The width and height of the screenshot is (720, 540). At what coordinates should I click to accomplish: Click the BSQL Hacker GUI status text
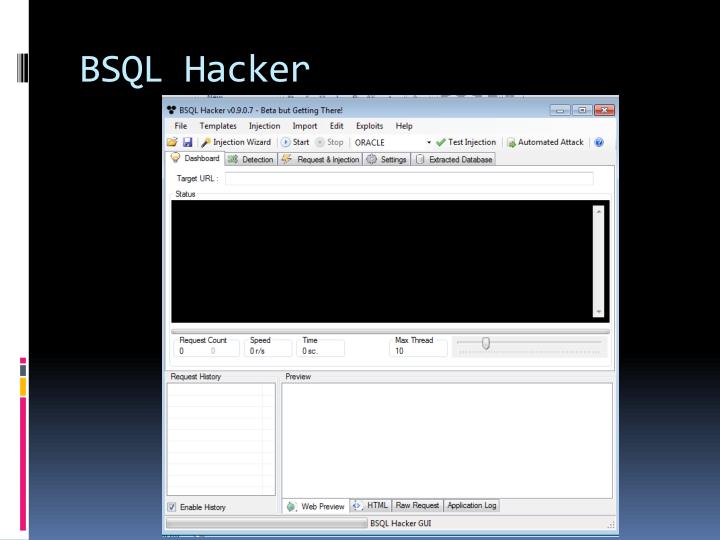click(400, 523)
